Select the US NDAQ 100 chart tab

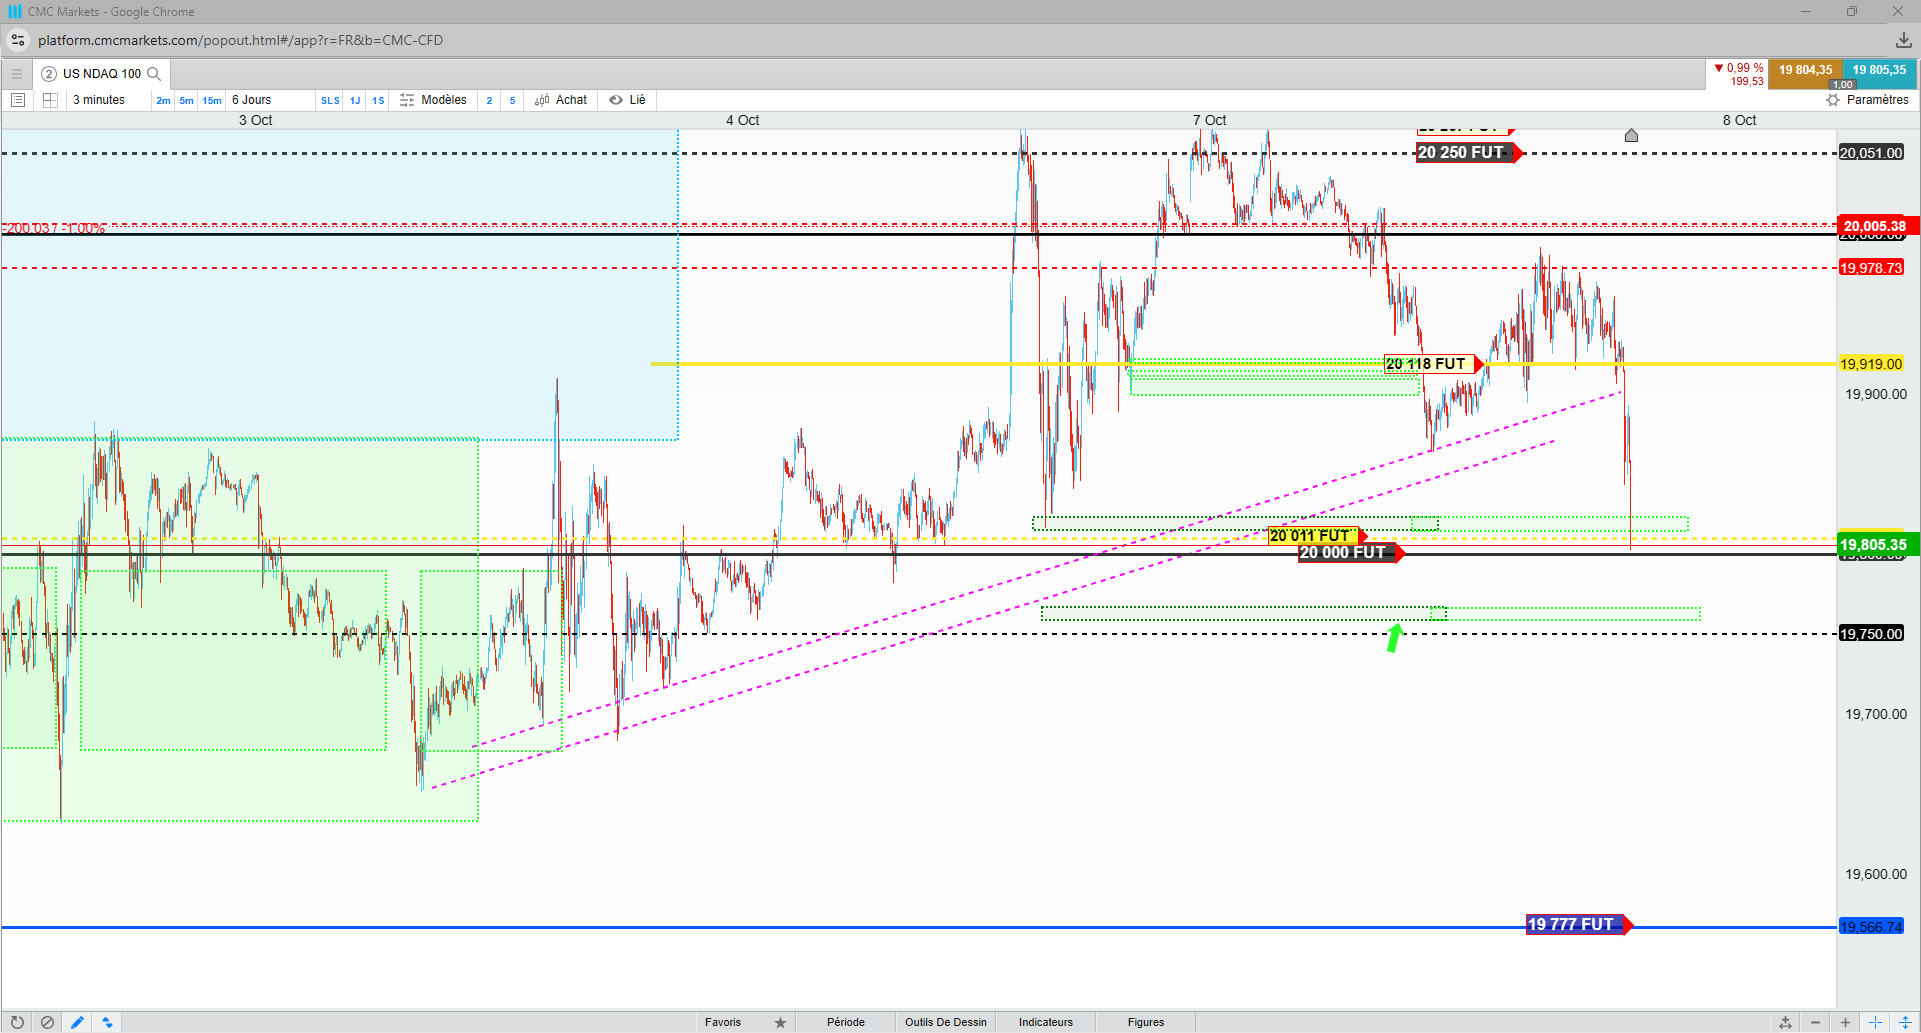click(102, 74)
